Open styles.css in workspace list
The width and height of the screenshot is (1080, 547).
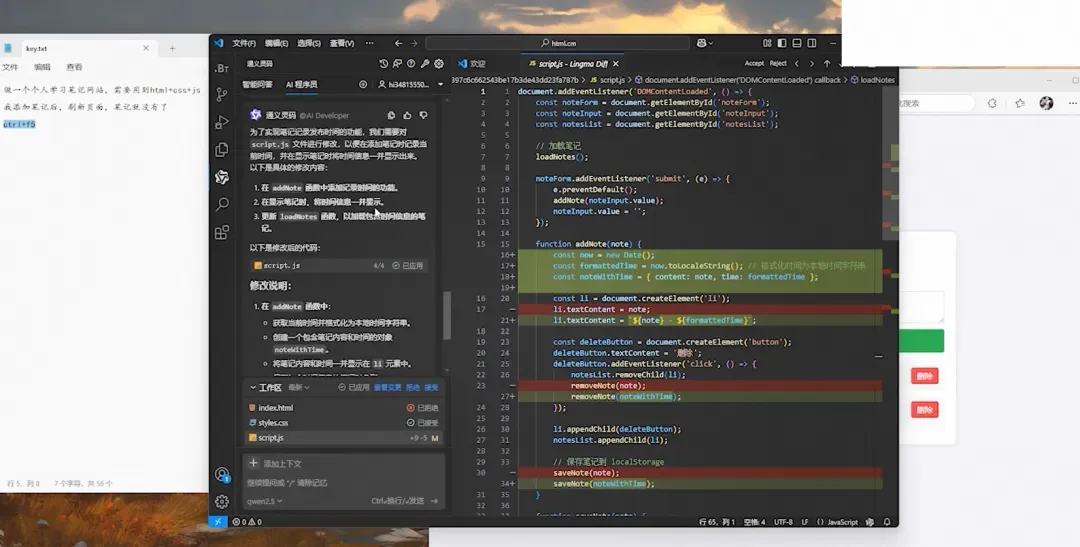pyautogui.click(x=343, y=422)
